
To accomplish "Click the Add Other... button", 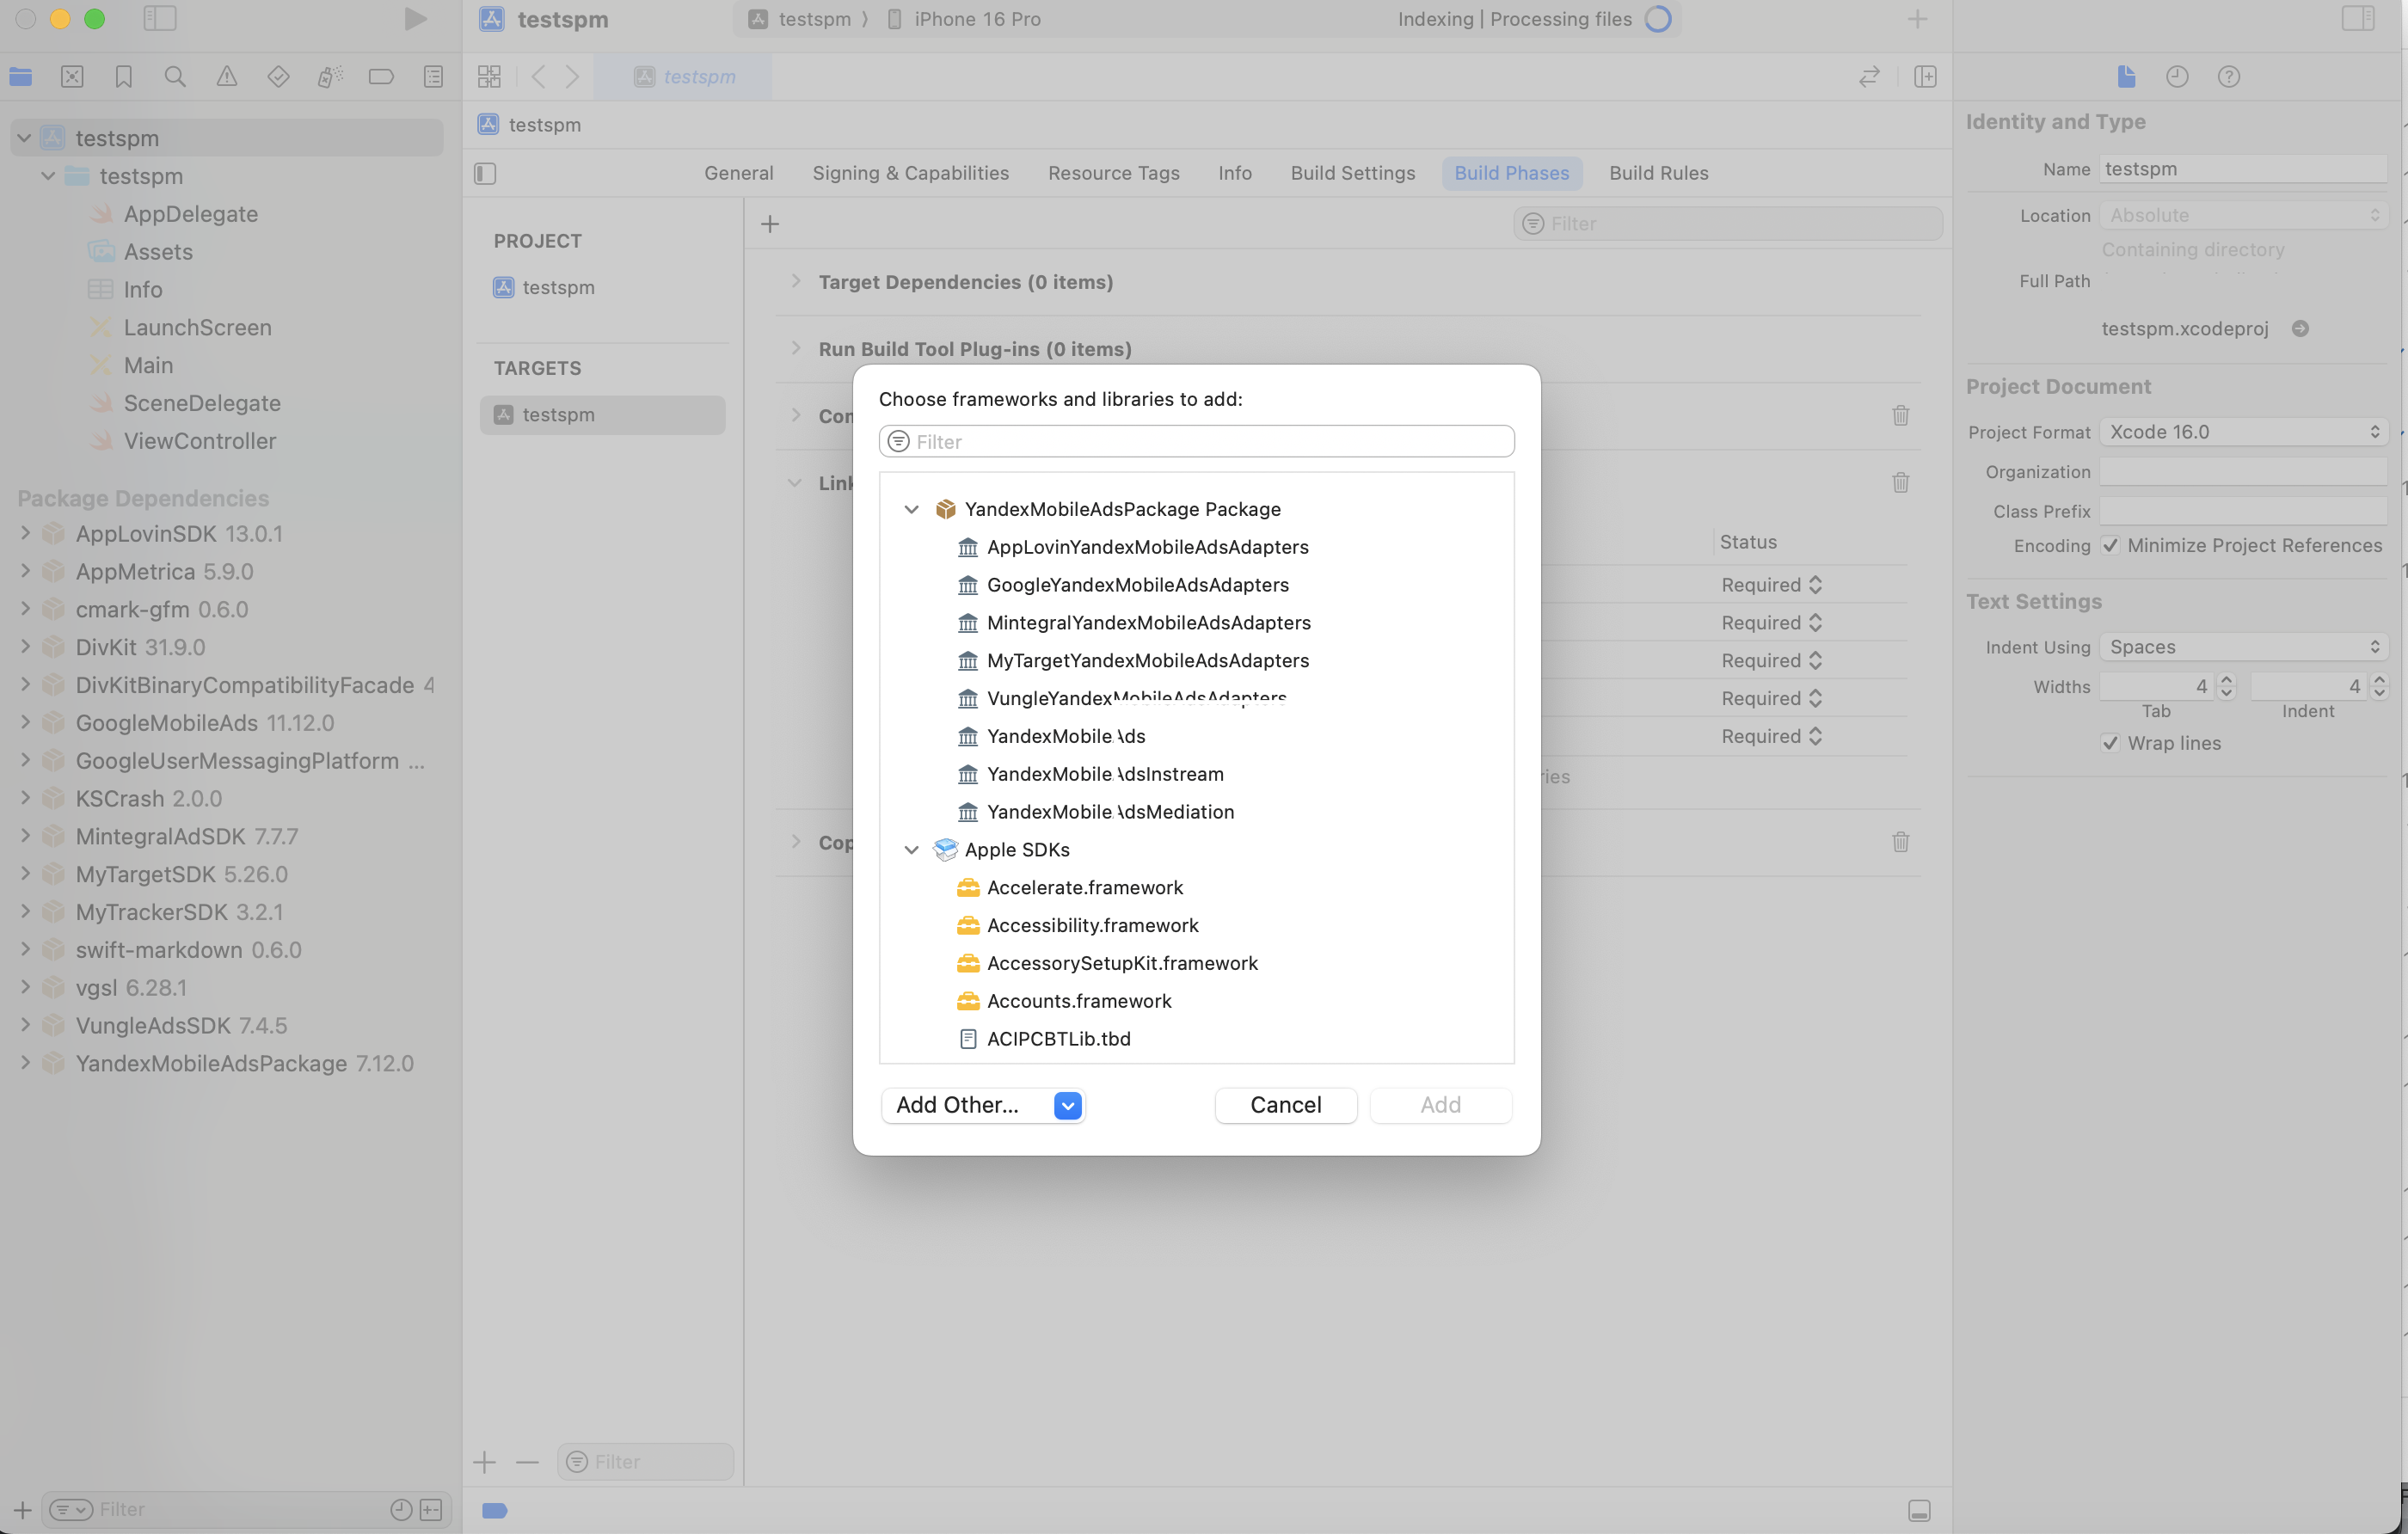I will tap(957, 1105).
